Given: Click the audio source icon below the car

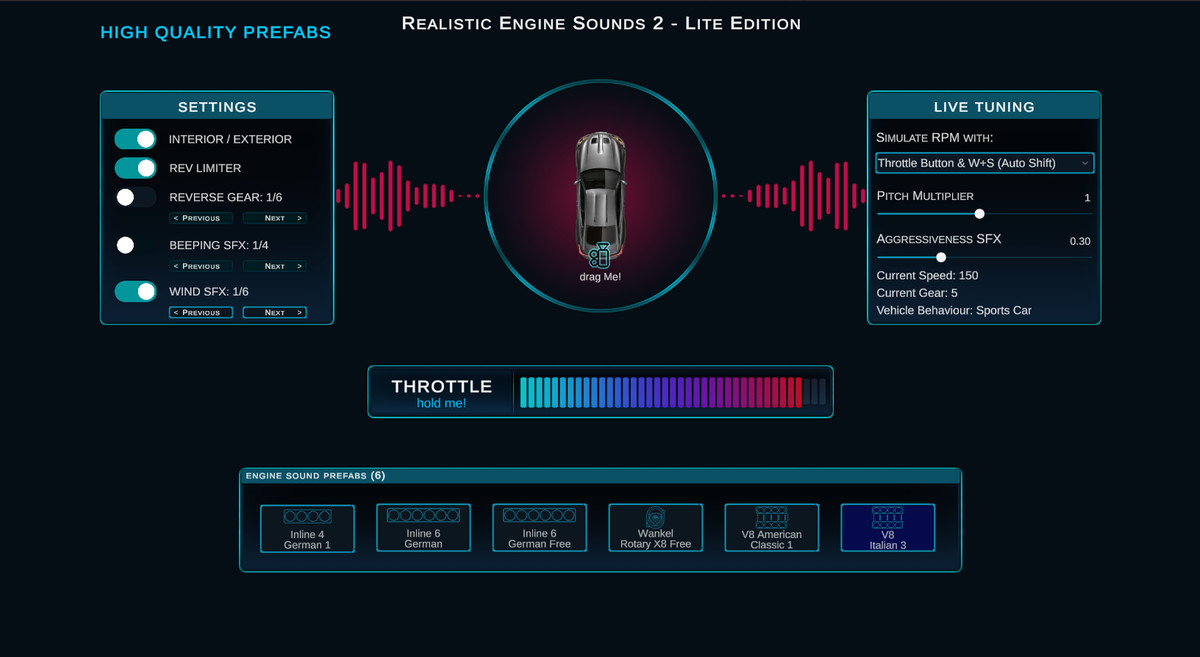Looking at the screenshot, I should (600, 255).
